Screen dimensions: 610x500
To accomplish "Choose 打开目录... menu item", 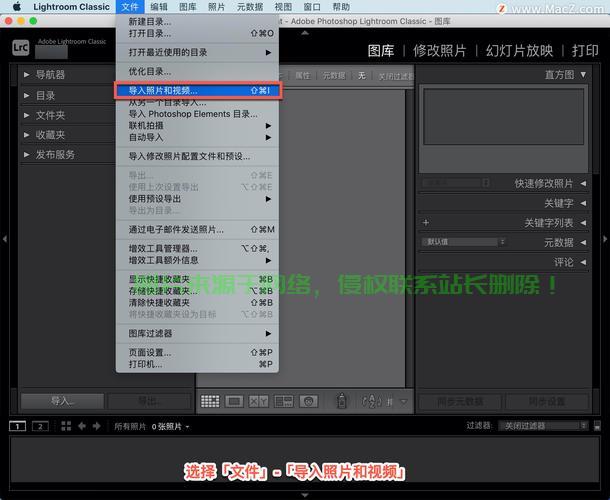I will (198, 33).
